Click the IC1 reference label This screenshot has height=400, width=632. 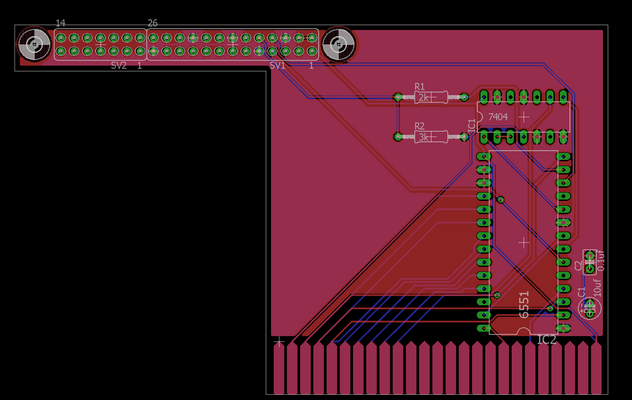point(472,124)
